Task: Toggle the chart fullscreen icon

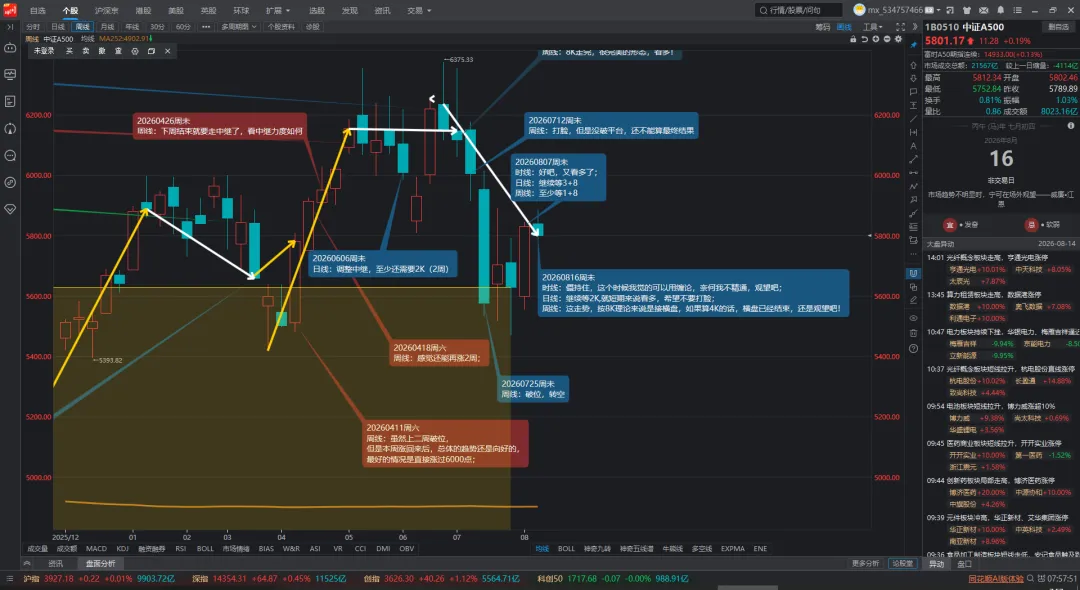Action: (x=900, y=27)
